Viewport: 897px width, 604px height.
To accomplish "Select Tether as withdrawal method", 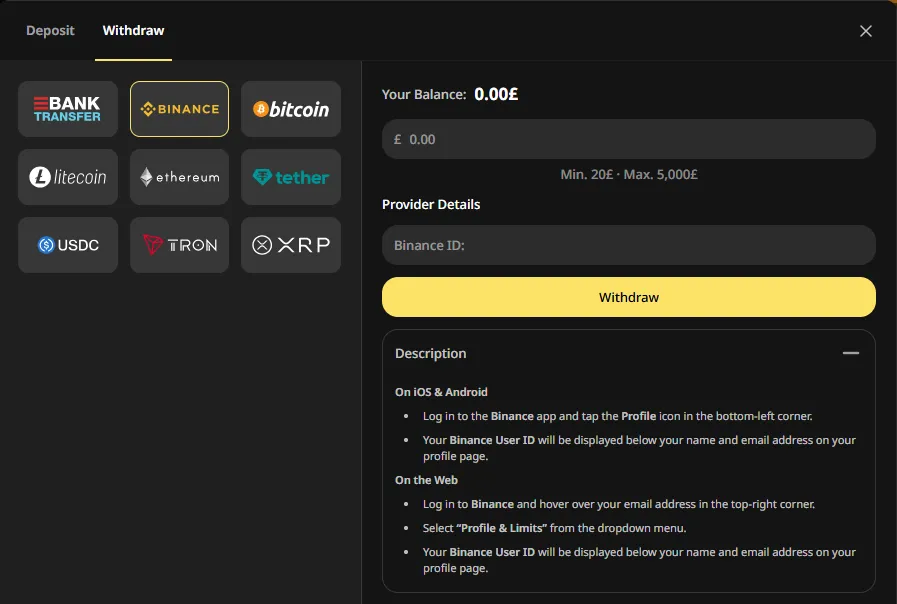I will tap(291, 177).
